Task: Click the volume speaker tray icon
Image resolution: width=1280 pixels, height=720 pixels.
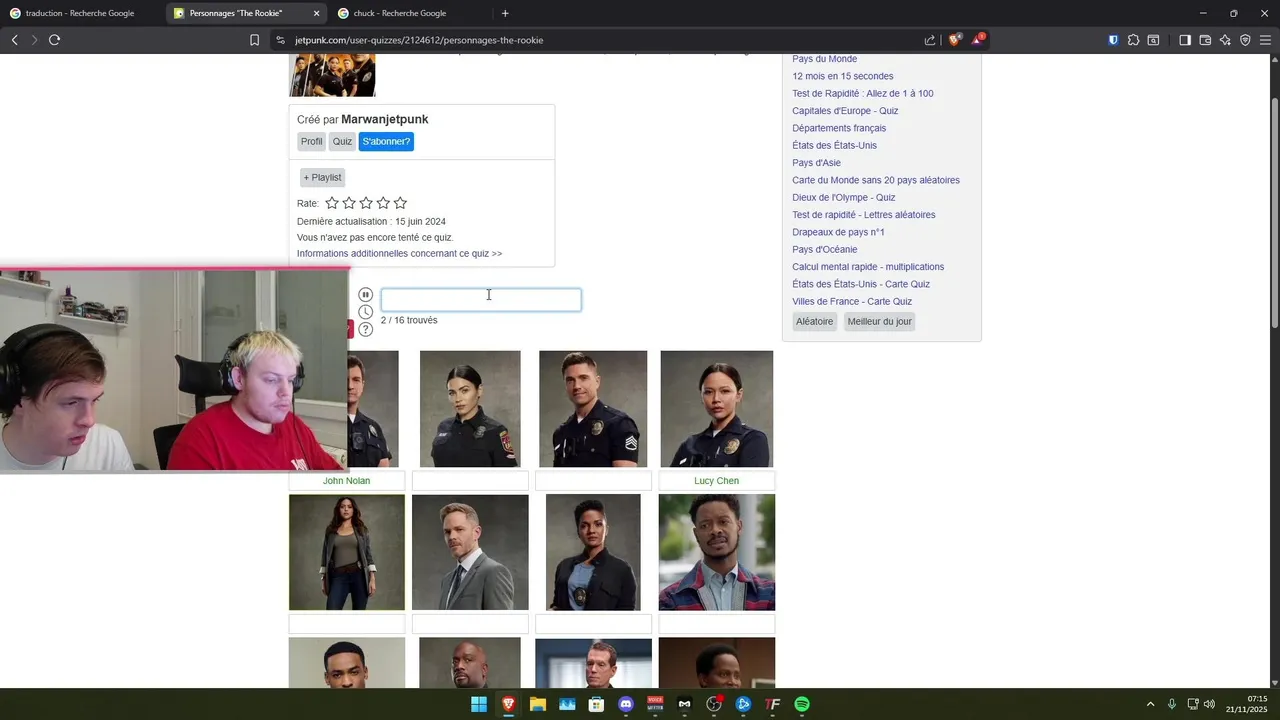Action: coord(1209,704)
